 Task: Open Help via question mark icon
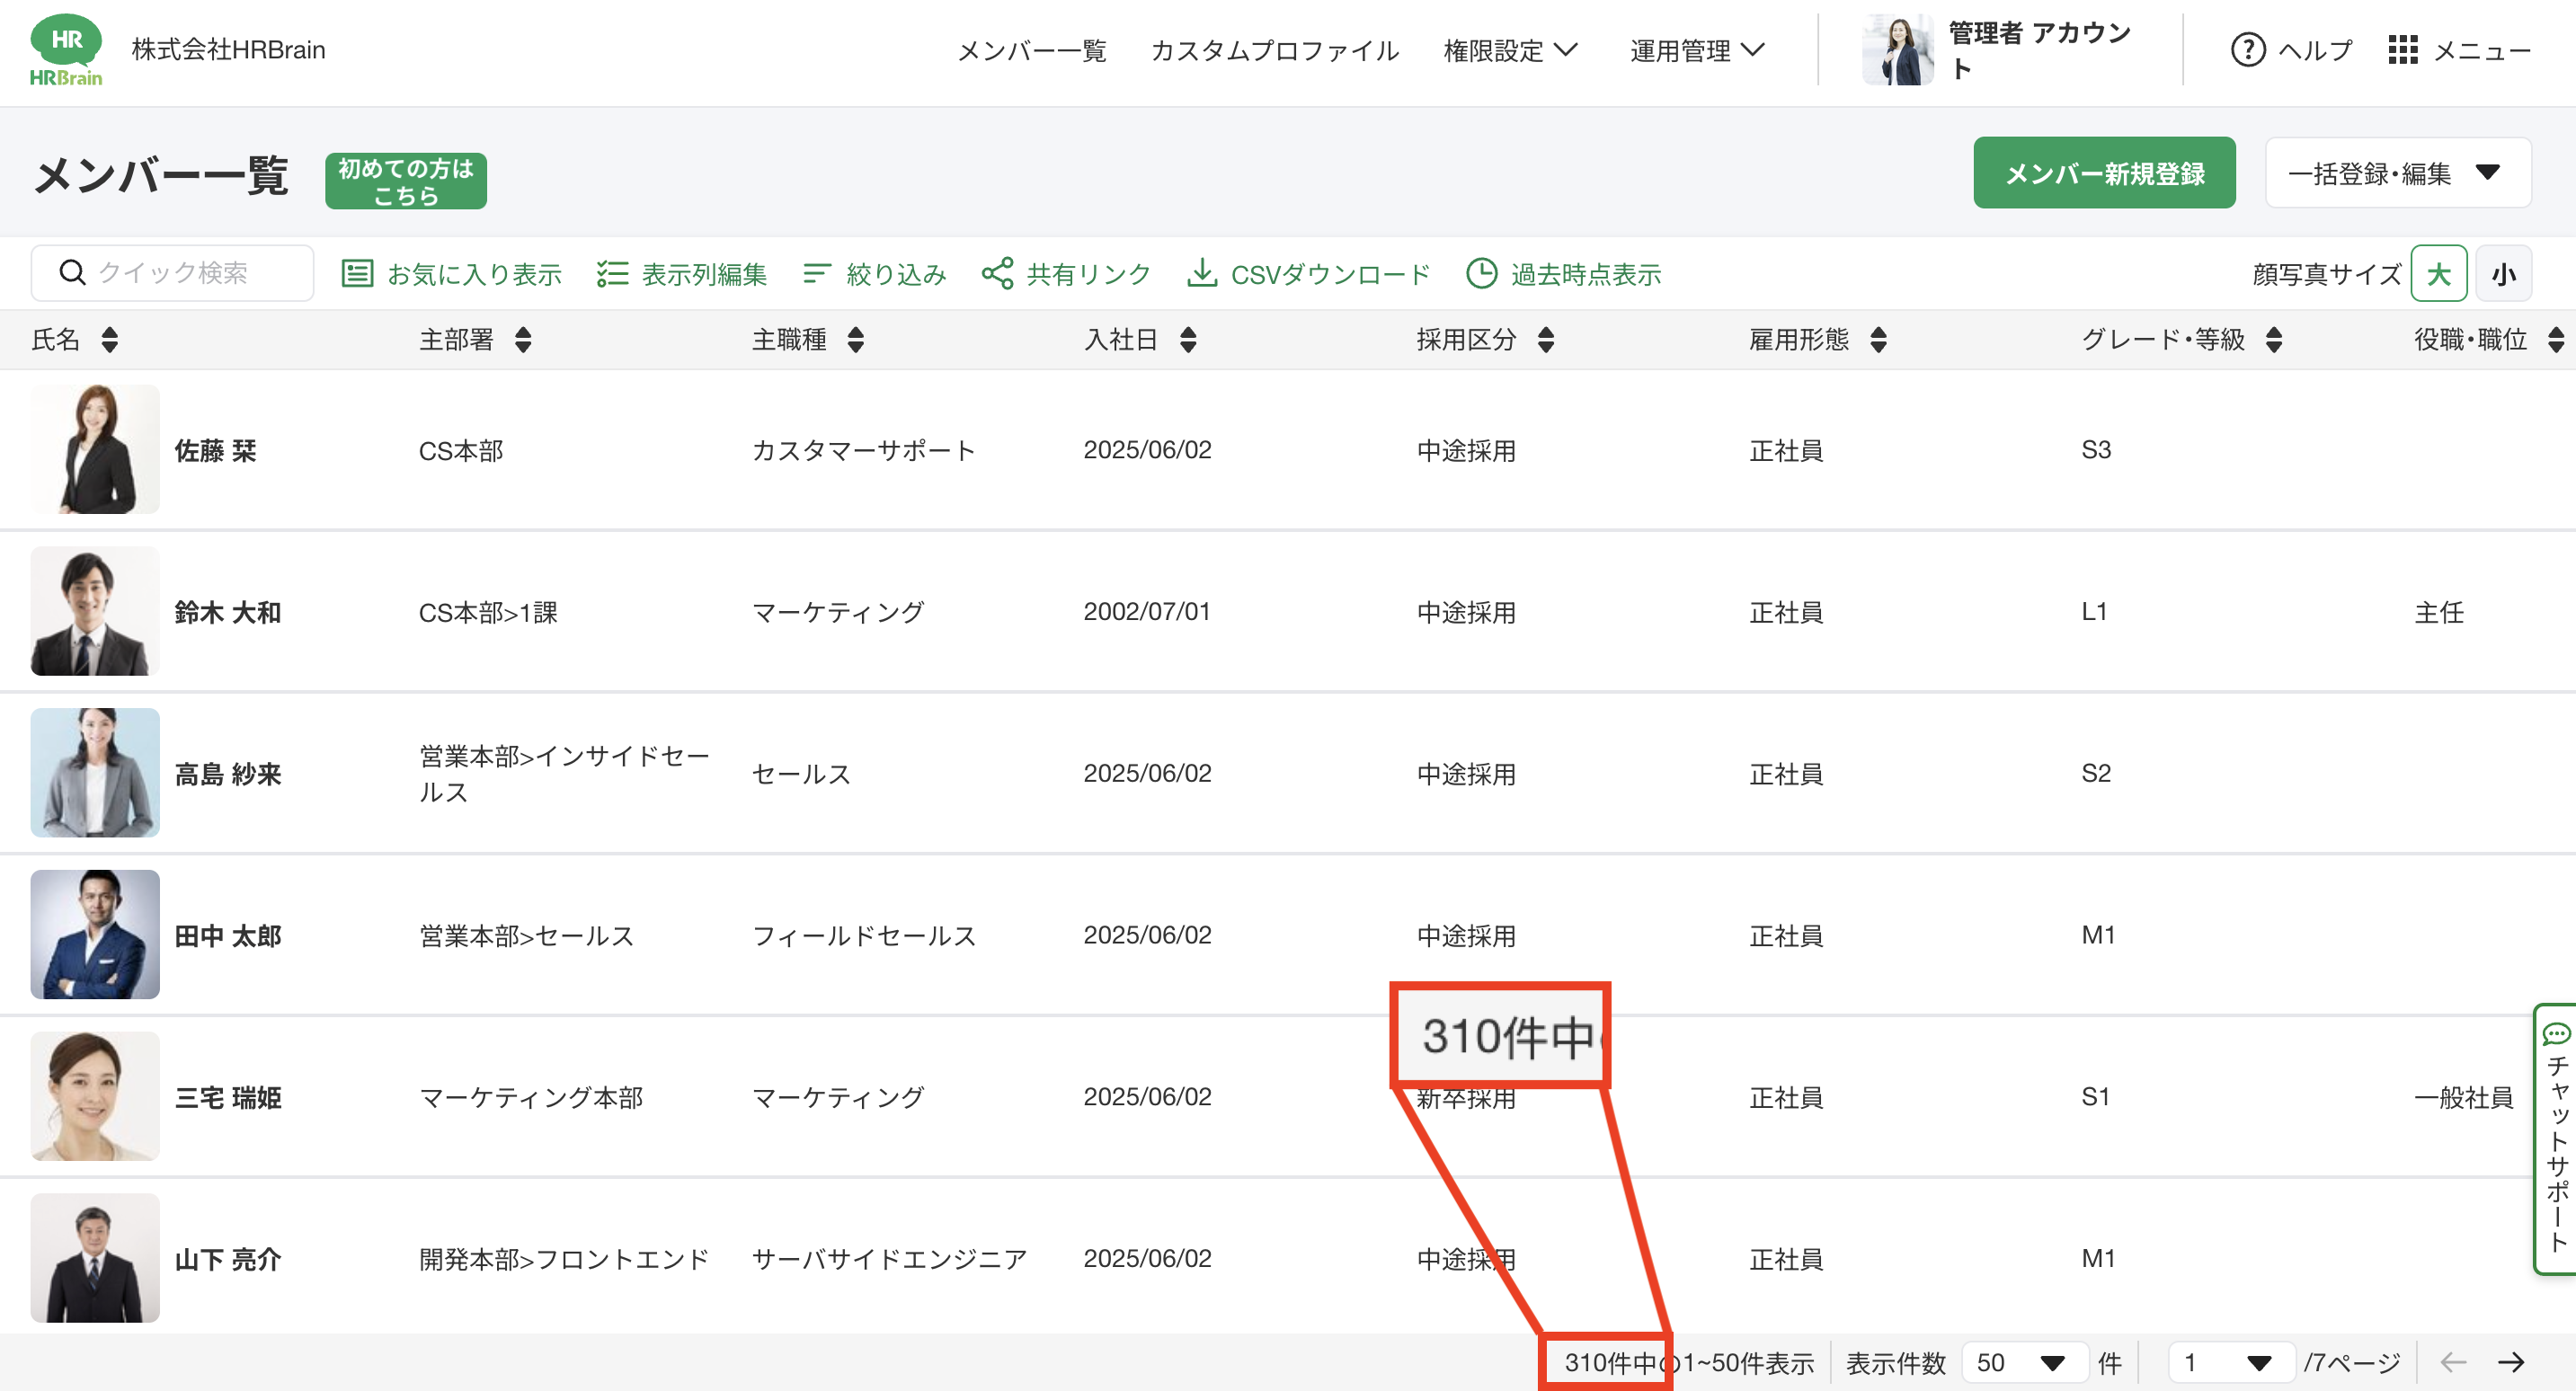pos(2247,50)
